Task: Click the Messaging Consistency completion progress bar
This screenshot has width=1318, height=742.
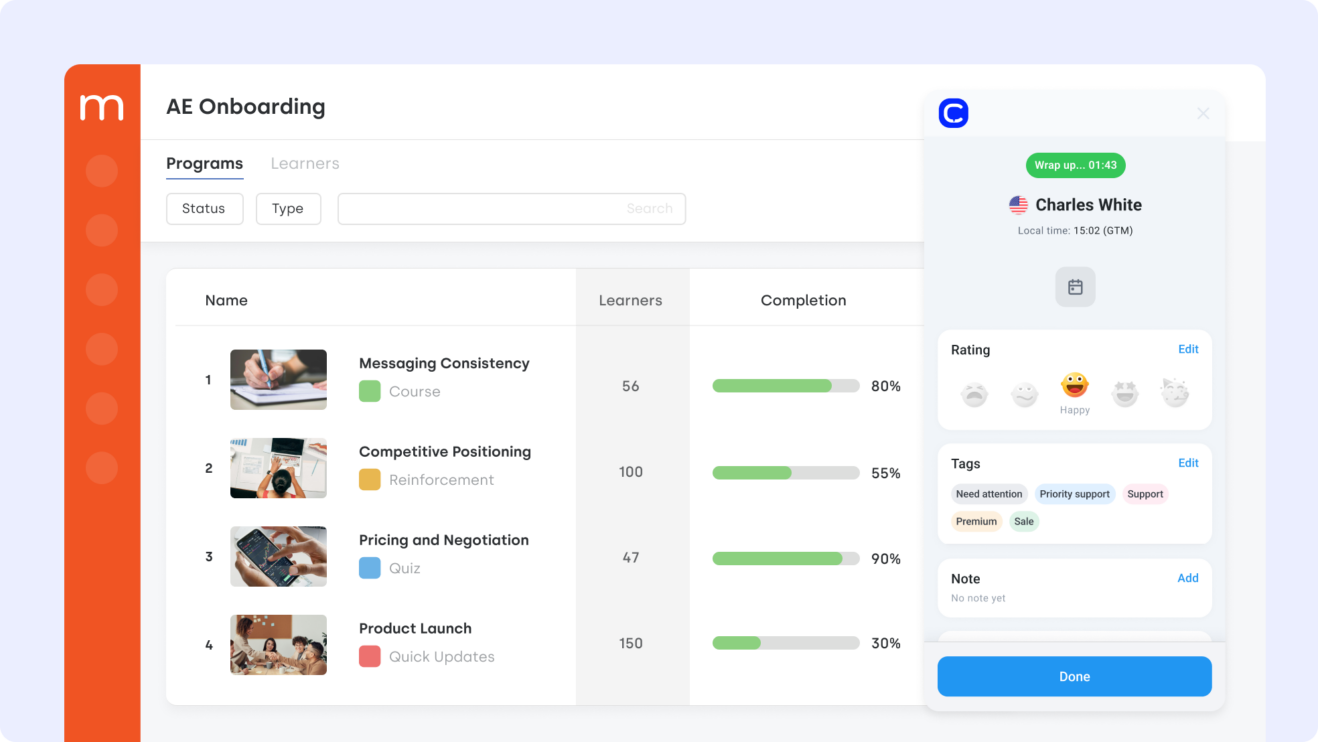Action: pyautogui.click(x=785, y=385)
